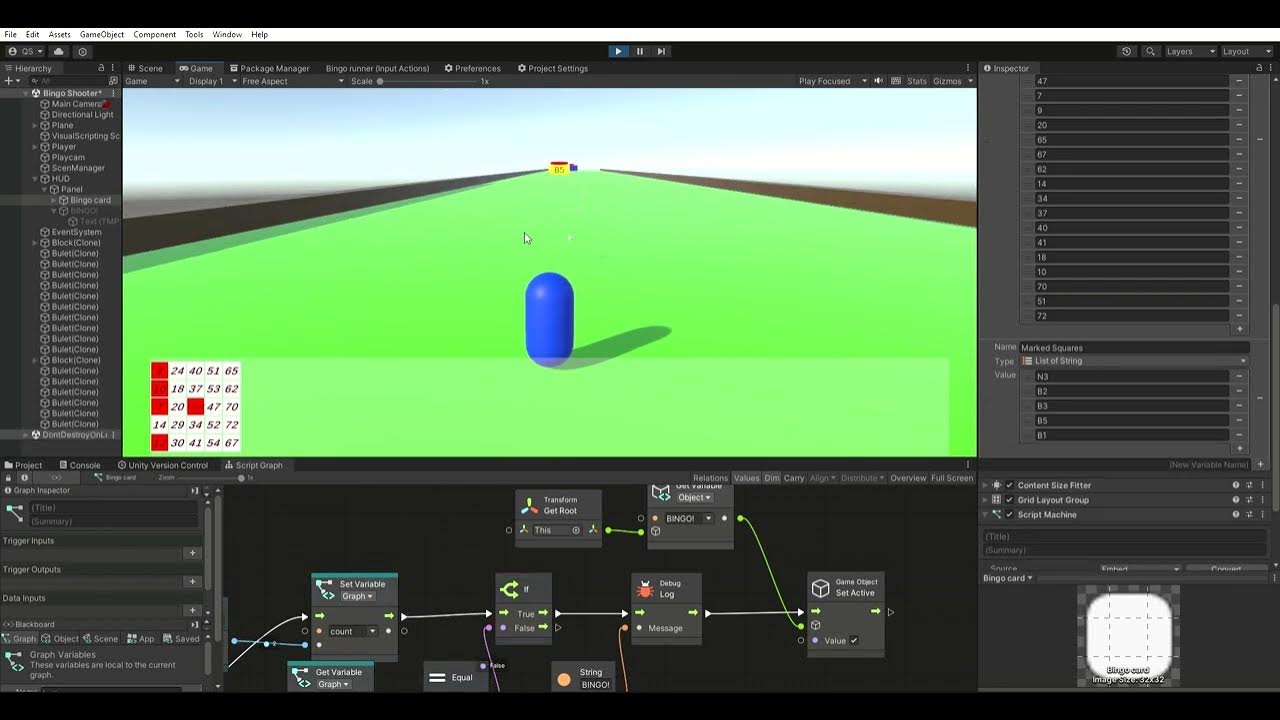Toggle the Script Graph lock icon
Viewport: 1280px width, 720px height.
coord(10,478)
